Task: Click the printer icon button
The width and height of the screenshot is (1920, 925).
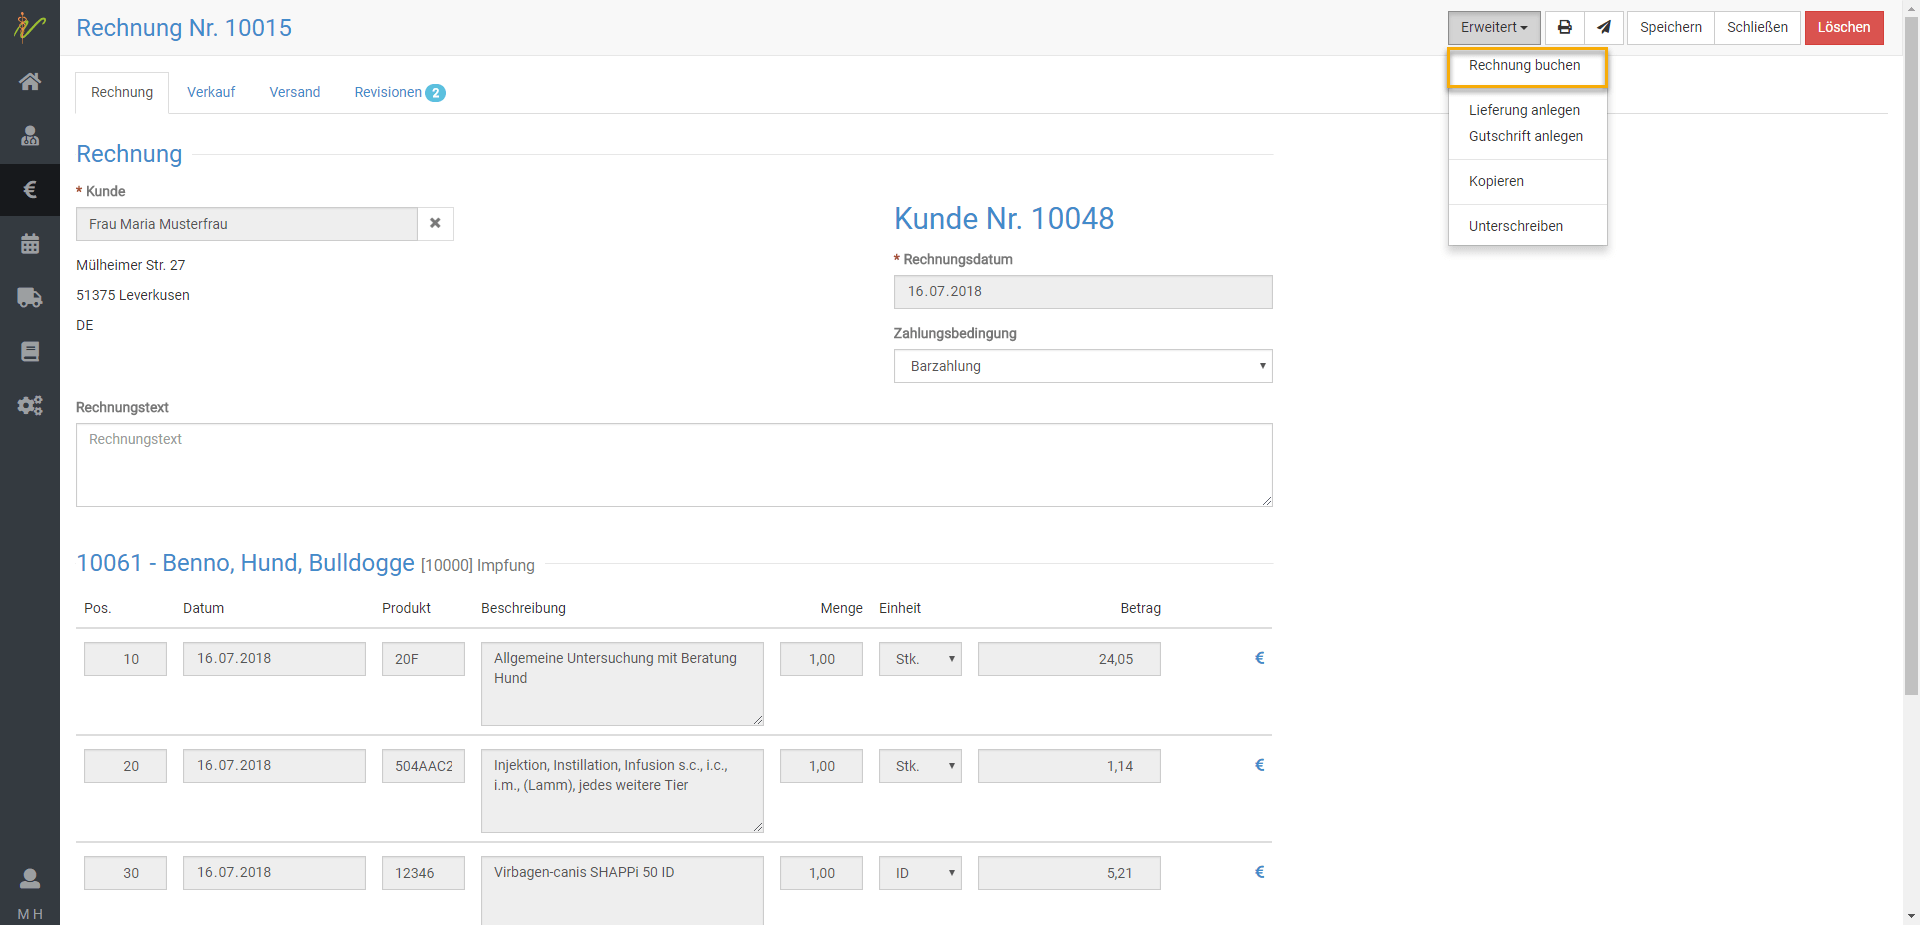Action: (1564, 28)
